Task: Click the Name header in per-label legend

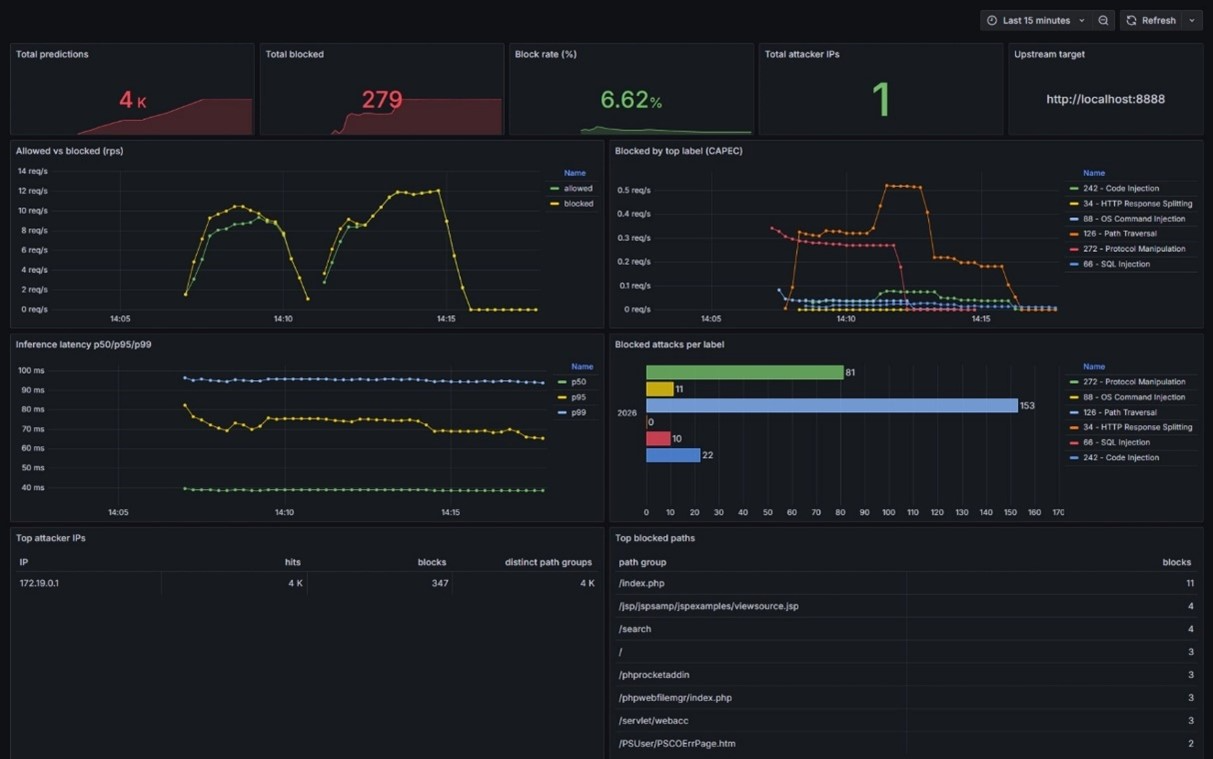Action: pyautogui.click(x=1094, y=367)
